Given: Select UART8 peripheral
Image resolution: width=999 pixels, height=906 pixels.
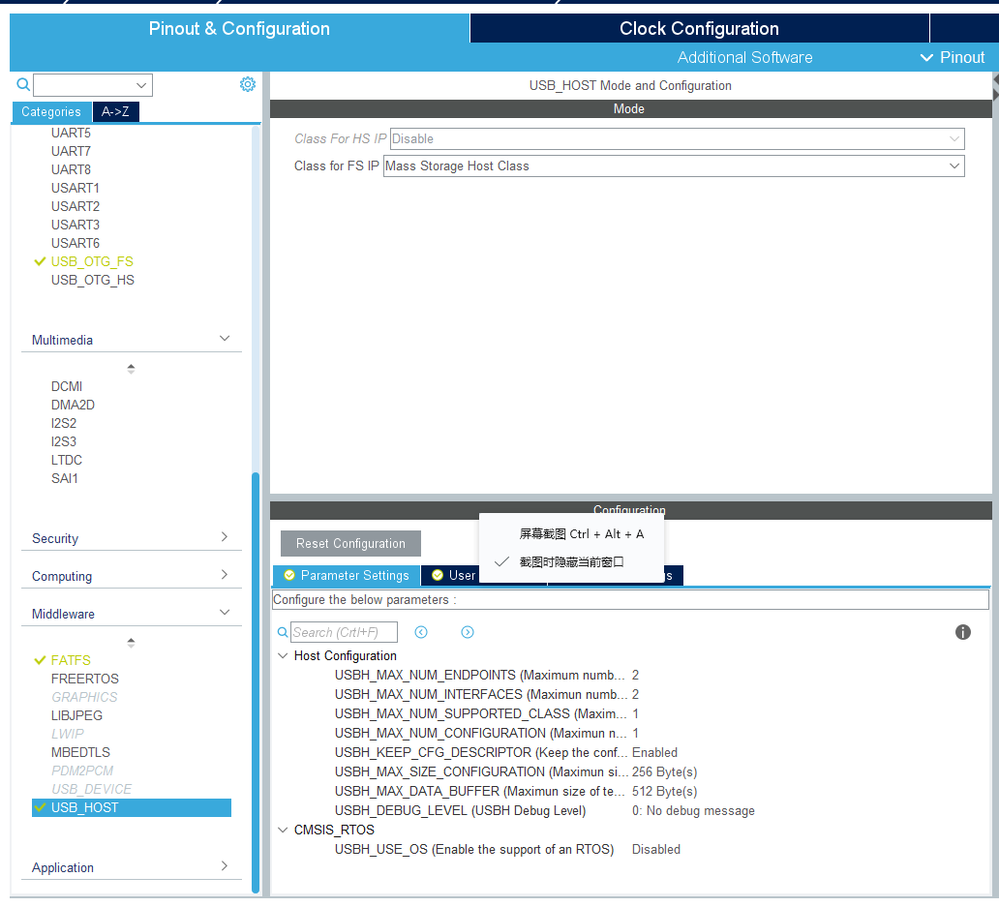Looking at the screenshot, I should [71, 169].
